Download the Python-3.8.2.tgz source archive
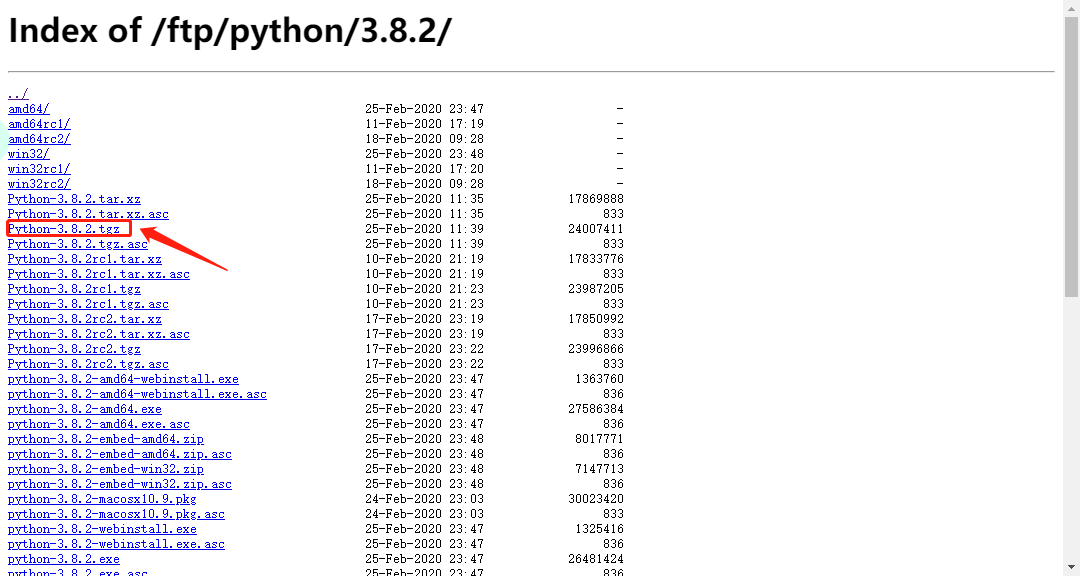 (x=64, y=229)
